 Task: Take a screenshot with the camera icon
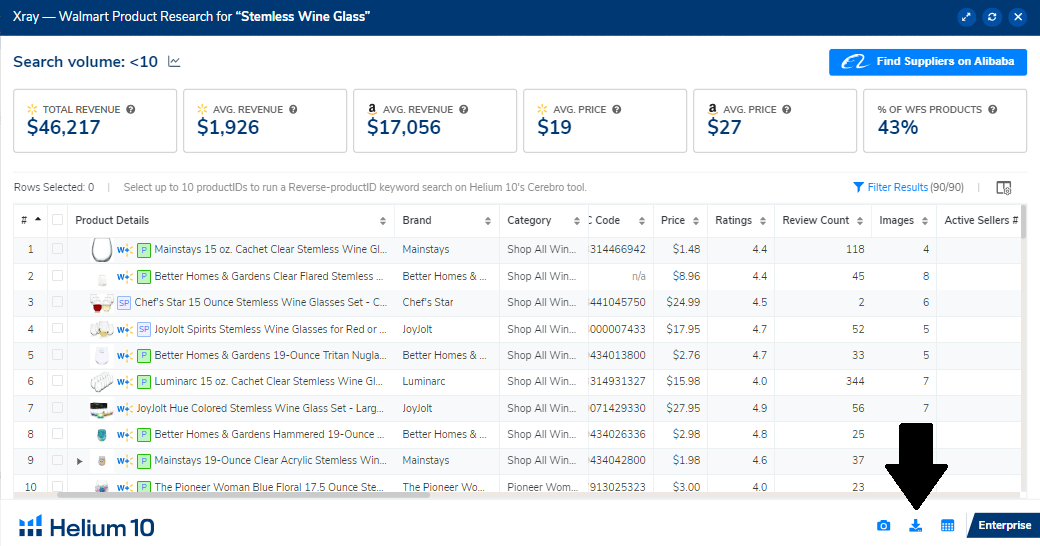pos(883,525)
